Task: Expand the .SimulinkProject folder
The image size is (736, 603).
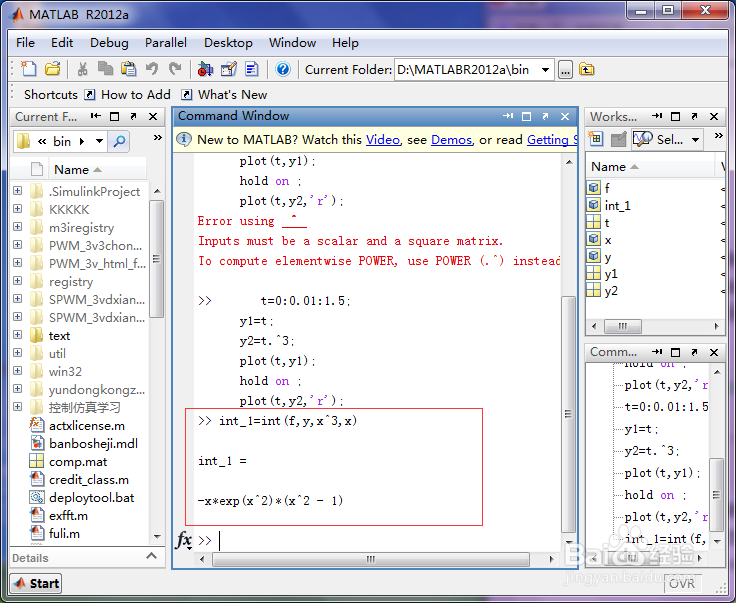Action: pyautogui.click(x=18, y=191)
